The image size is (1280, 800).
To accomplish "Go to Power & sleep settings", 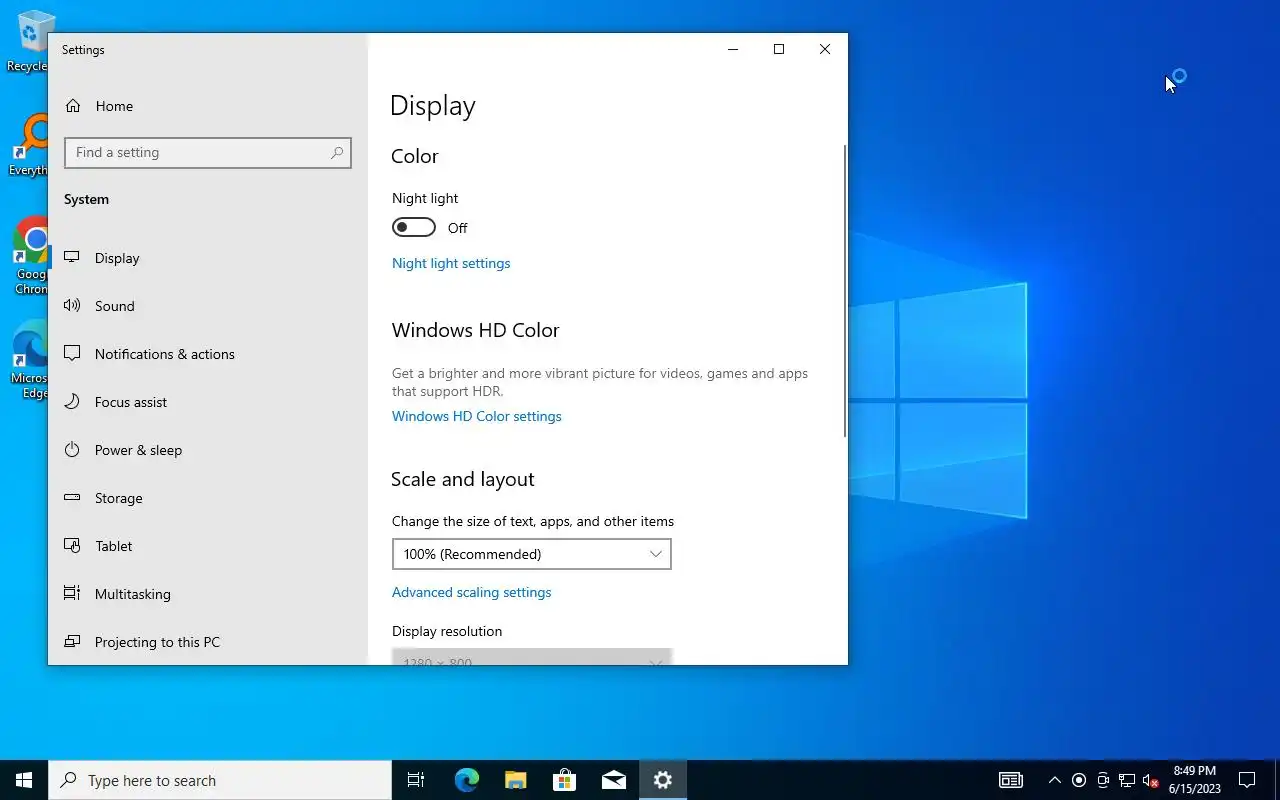I will pyautogui.click(x=208, y=450).
